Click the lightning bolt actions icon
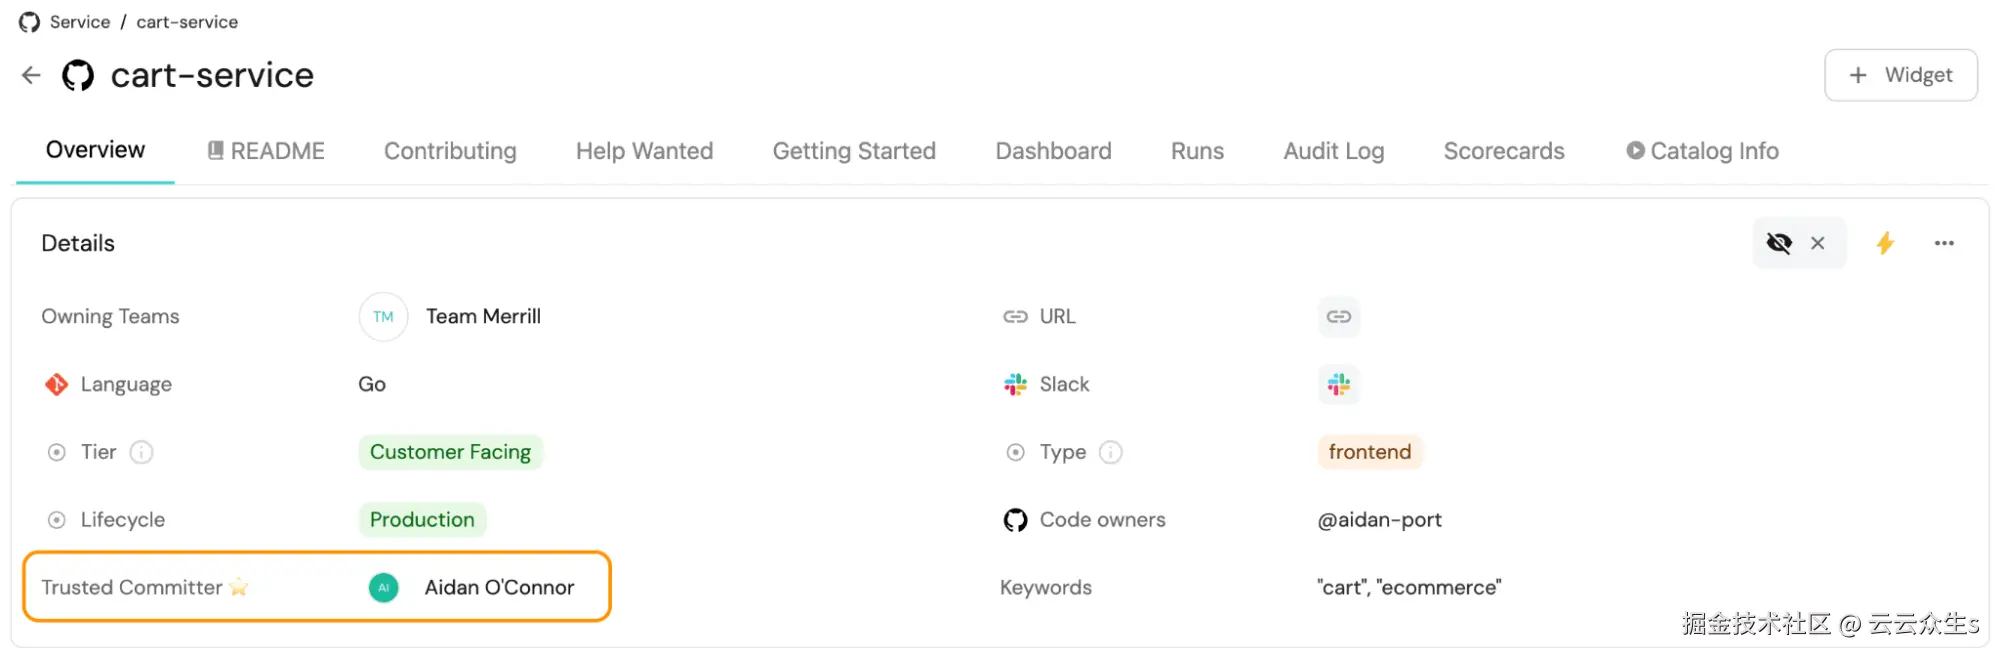This screenshot has width=1999, height=657. pyautogui.click(x=1885, y=243)
